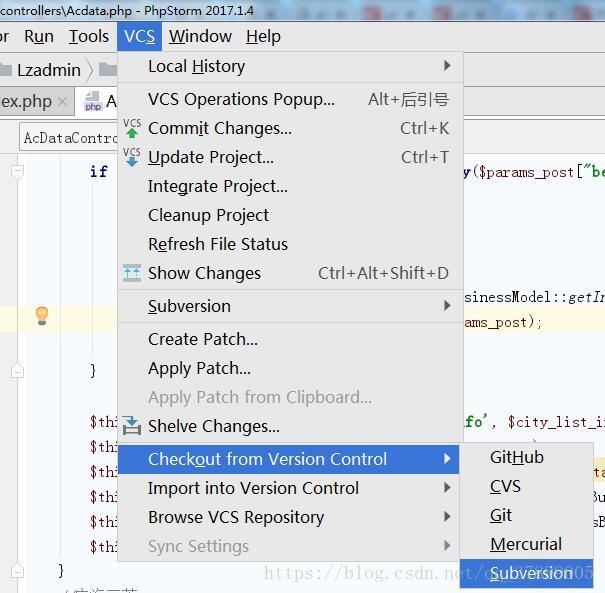605x593 pixels.
Task: Select Apply Patch entry
Action: coord(290,368)
